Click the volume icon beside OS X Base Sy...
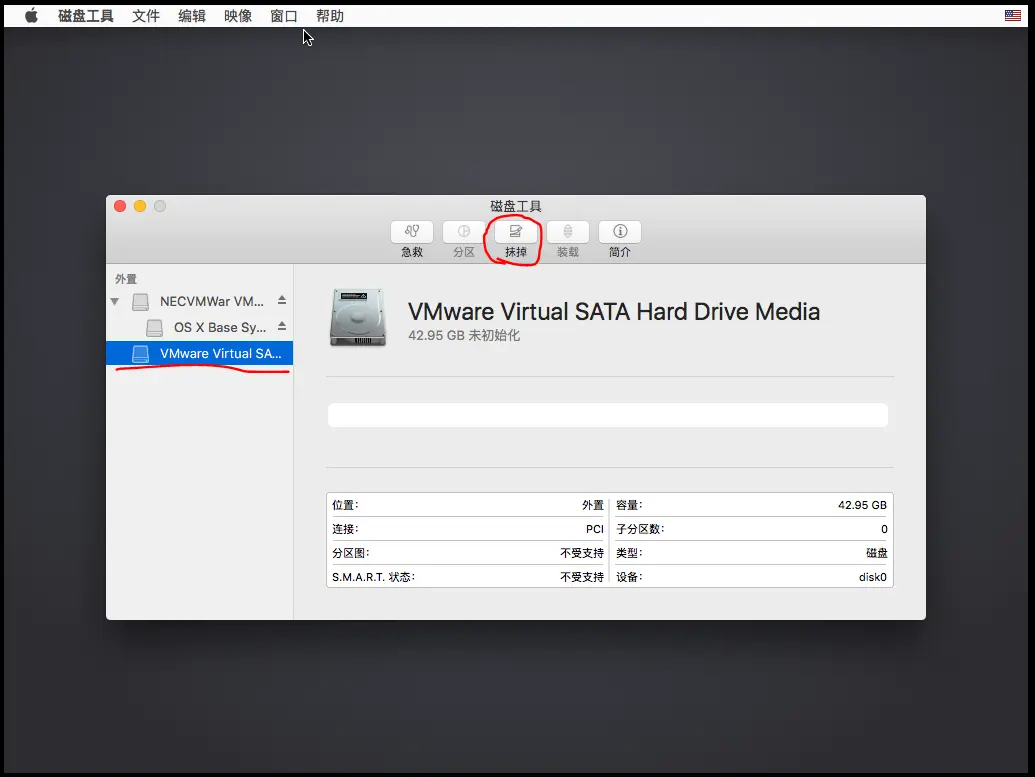Screen dimensions: 1035x777 click(154, 327)
